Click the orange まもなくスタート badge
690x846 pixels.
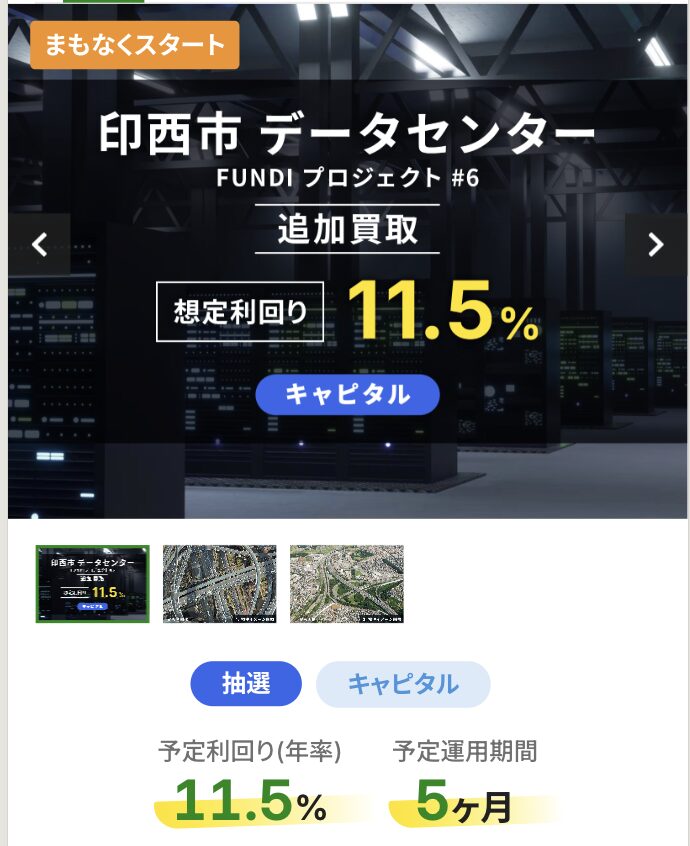[134, 45]
